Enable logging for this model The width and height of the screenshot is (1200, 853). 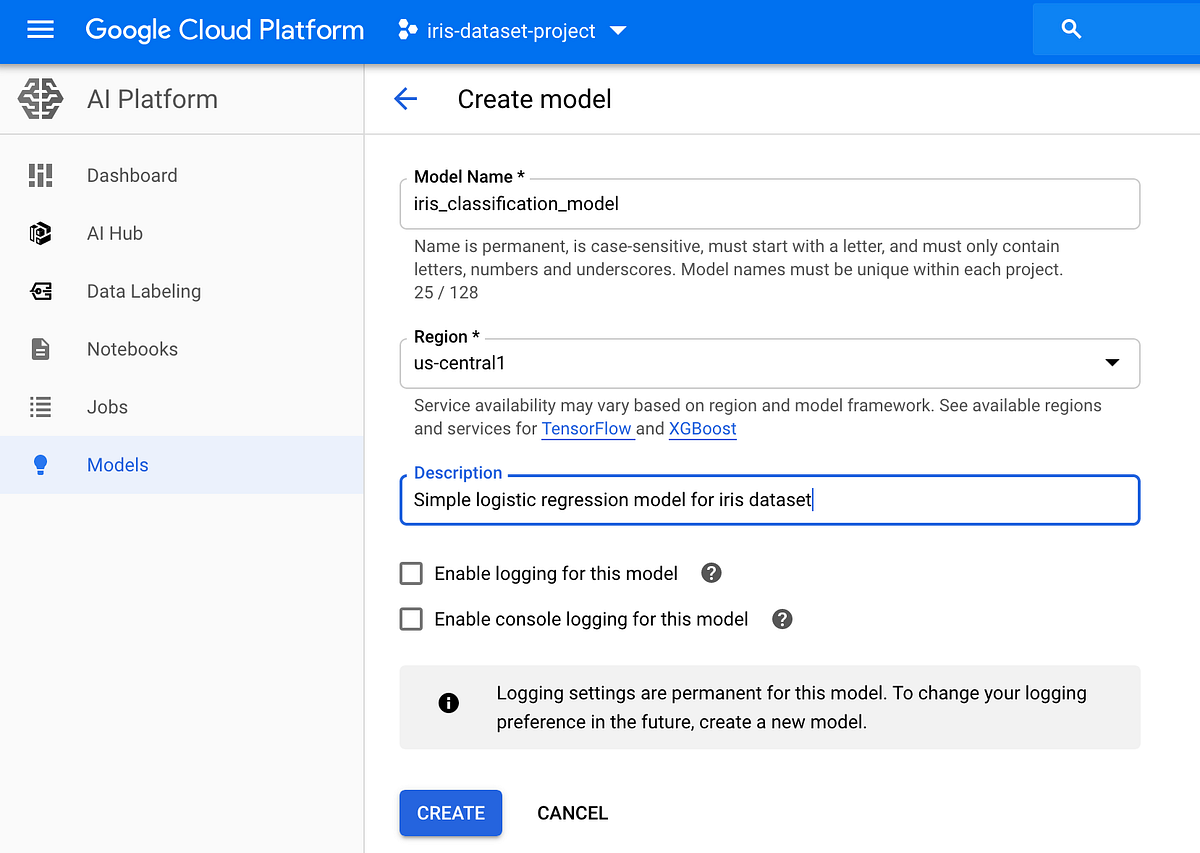coord(411,573)
